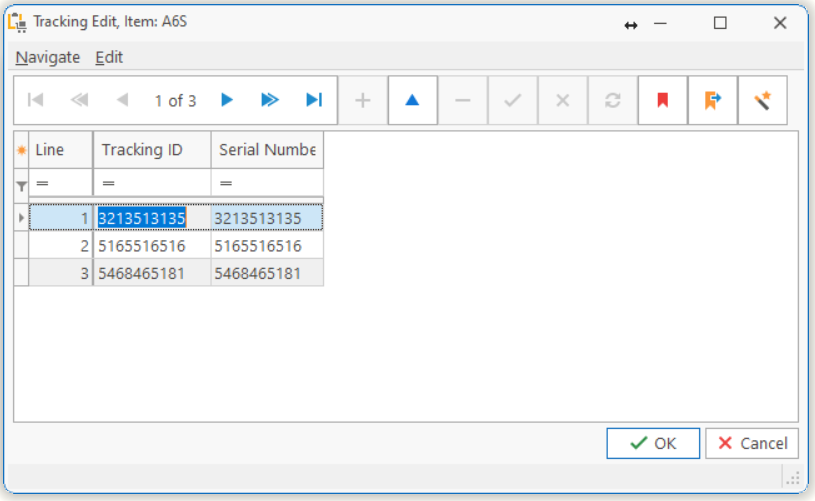815x501 pixels.
Task: Sort by Tracking ID column header
Action: click(151, 150)
